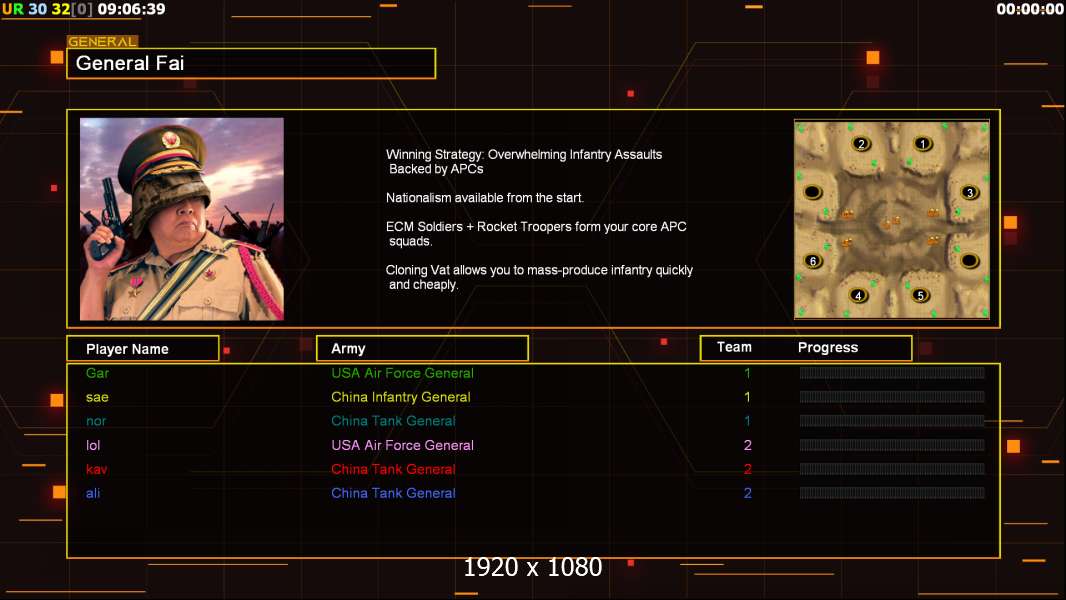This screenshot has width=1066, height=600.
Task: Click the UR 30 32 counter overlay
Action: click(47, 9)
